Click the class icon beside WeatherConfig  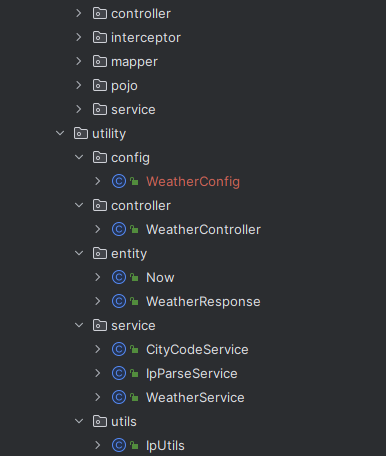point(119,181)
